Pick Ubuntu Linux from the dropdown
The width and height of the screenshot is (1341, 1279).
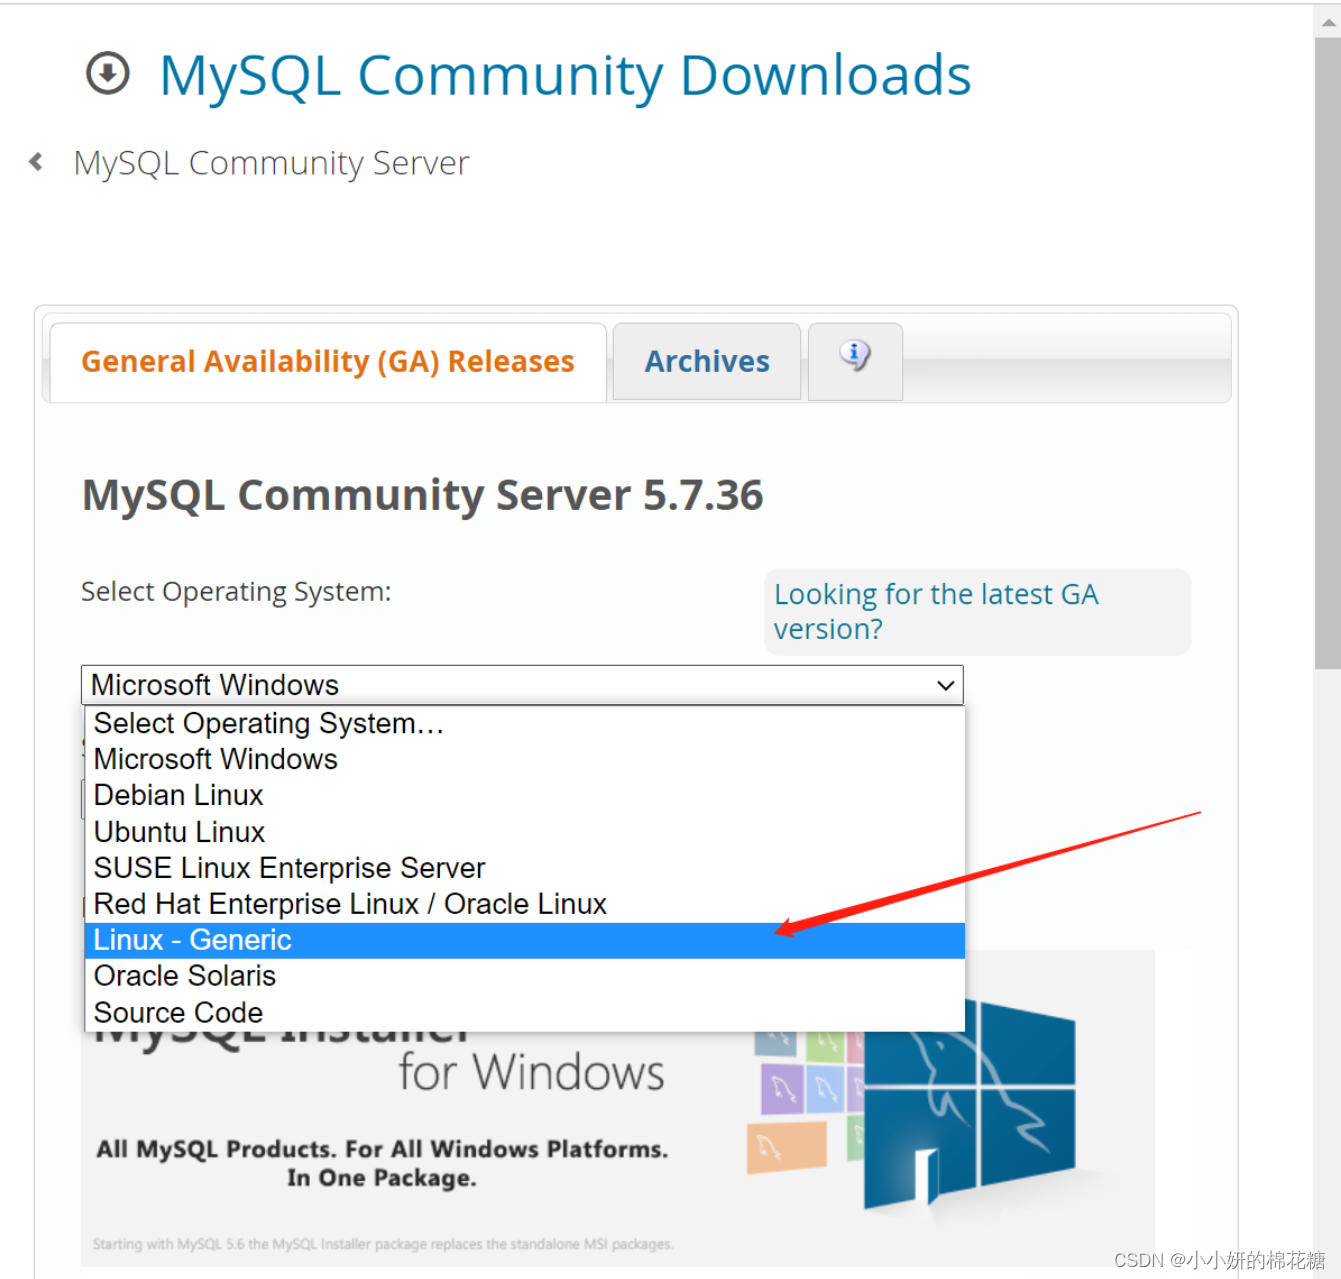(525, 832)
